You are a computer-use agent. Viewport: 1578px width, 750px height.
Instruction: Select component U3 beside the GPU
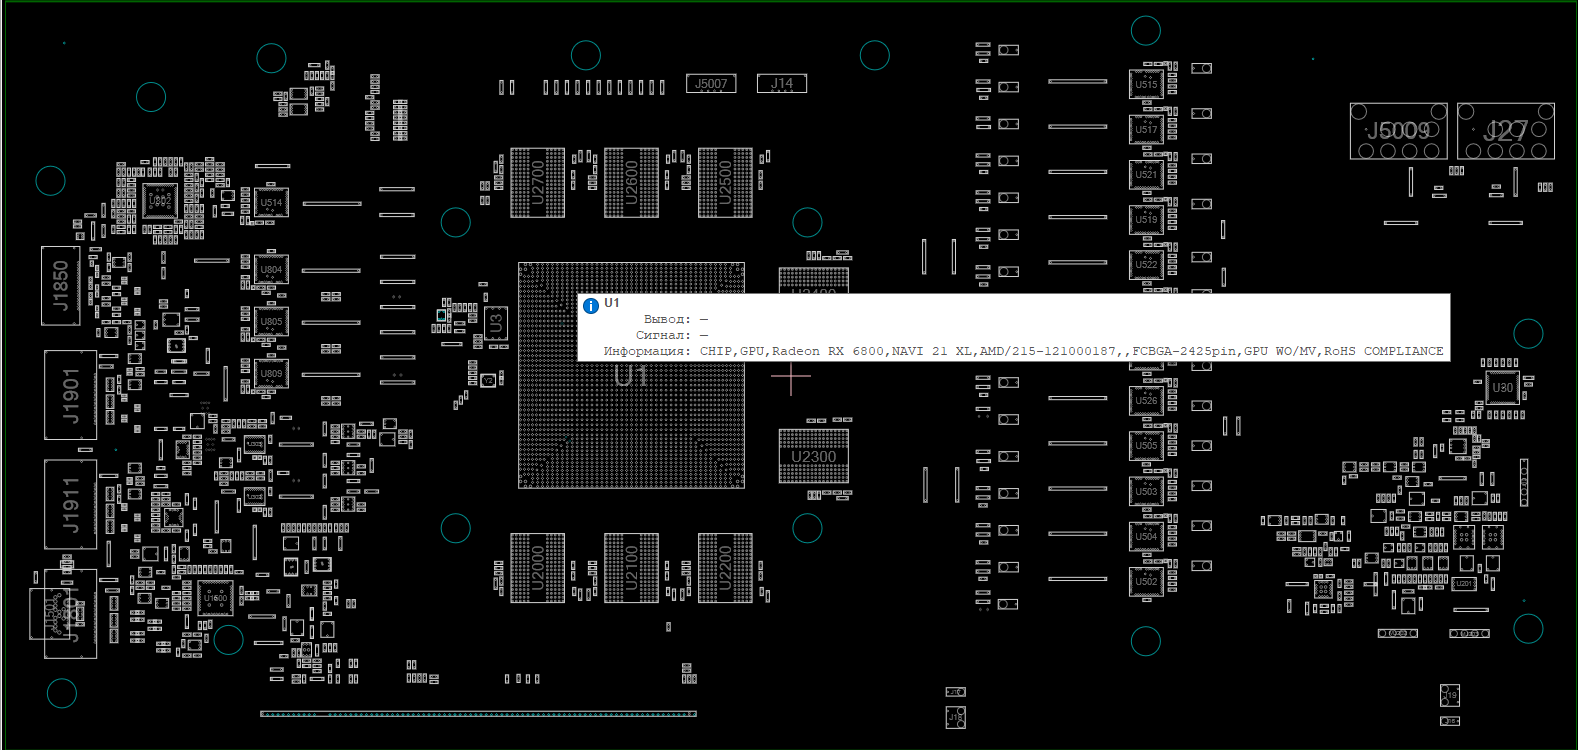(495, 323)
